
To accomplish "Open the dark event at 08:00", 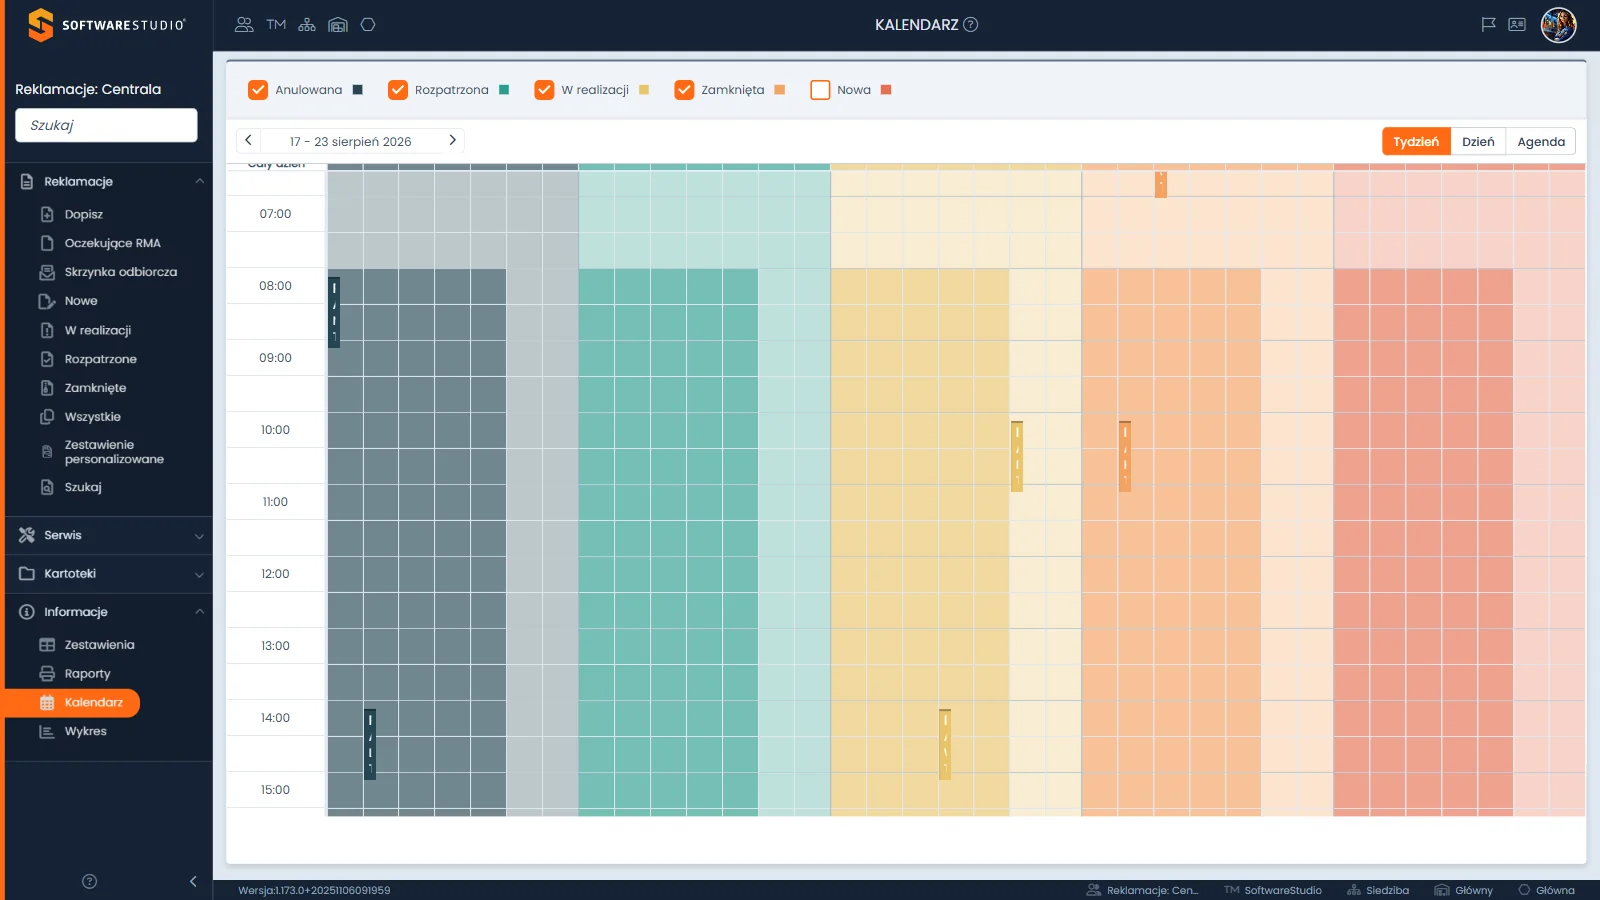I will pyautogui.click(x=334, y=312).
